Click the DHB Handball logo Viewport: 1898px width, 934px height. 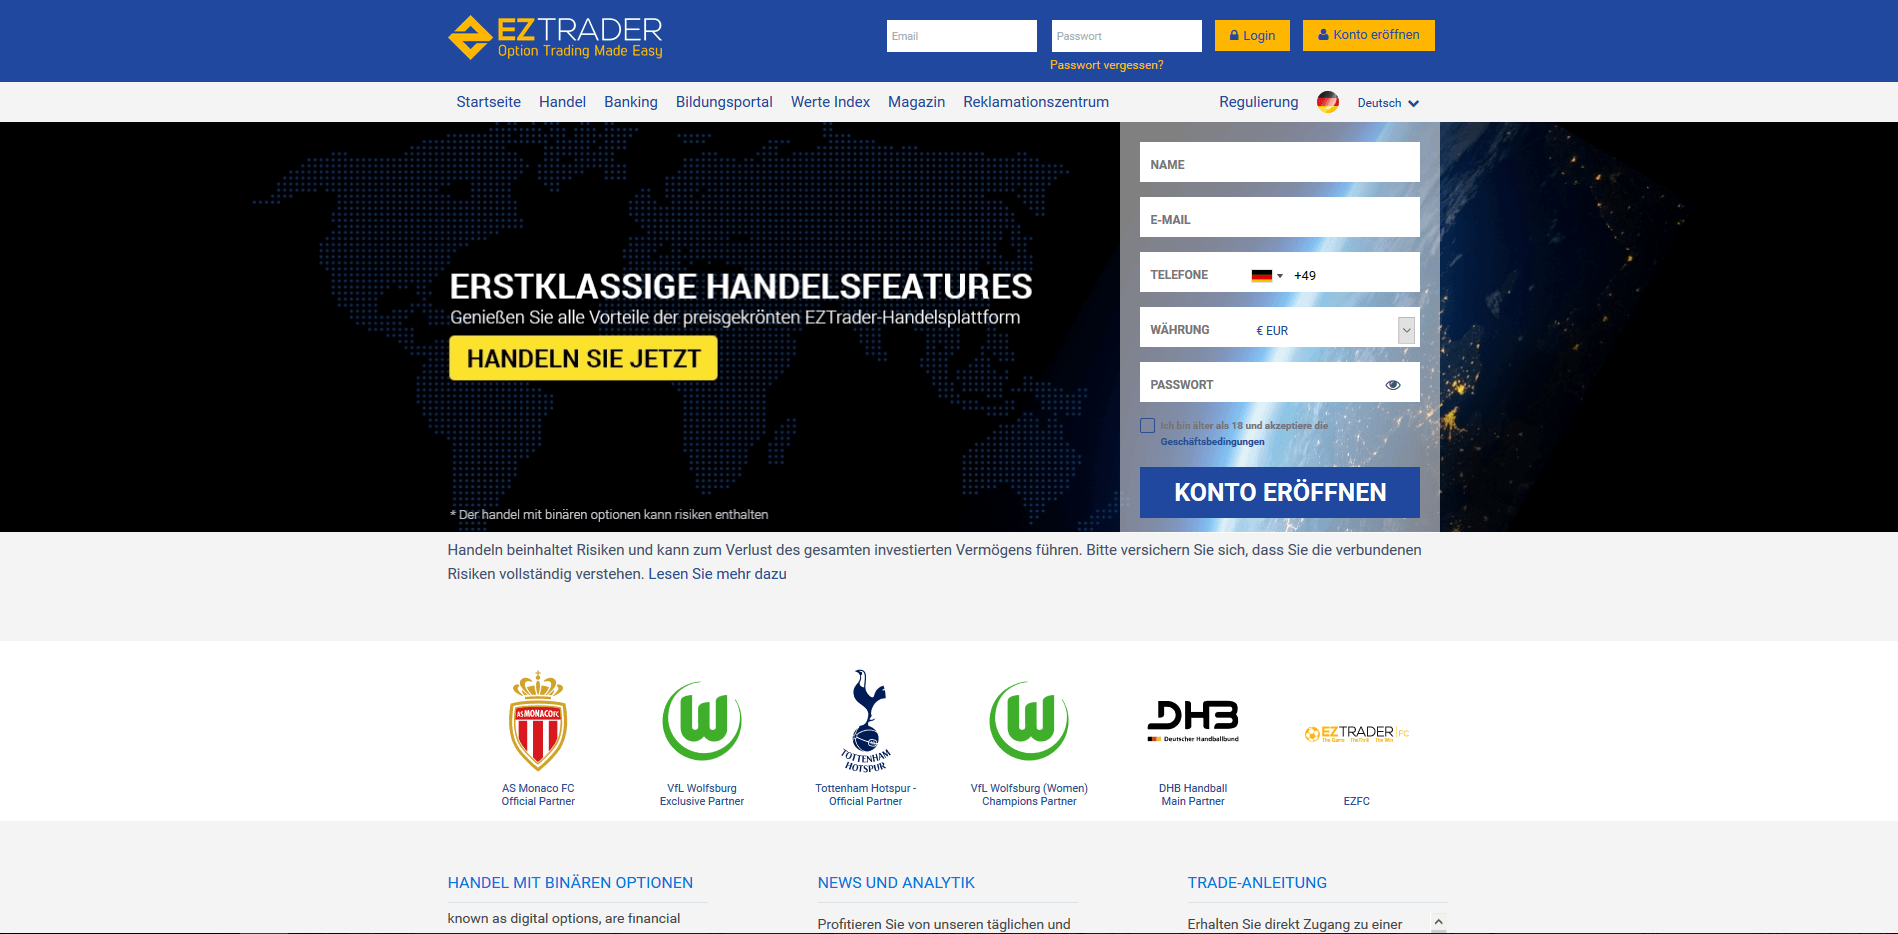click(x=1193, y=721)
